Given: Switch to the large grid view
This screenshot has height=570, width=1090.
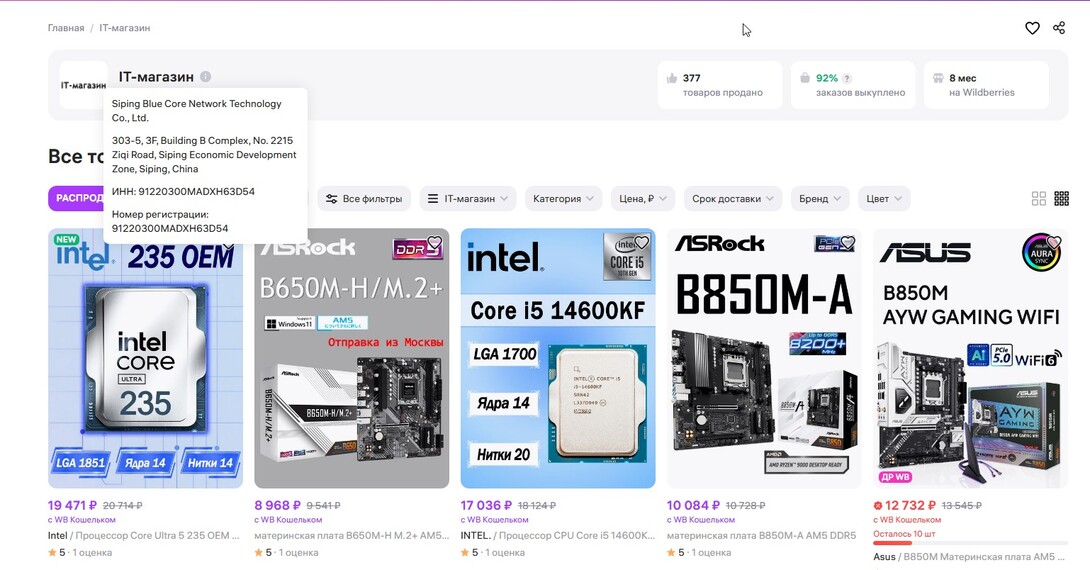Looking at the screenshot, I should pos(1039,199).
